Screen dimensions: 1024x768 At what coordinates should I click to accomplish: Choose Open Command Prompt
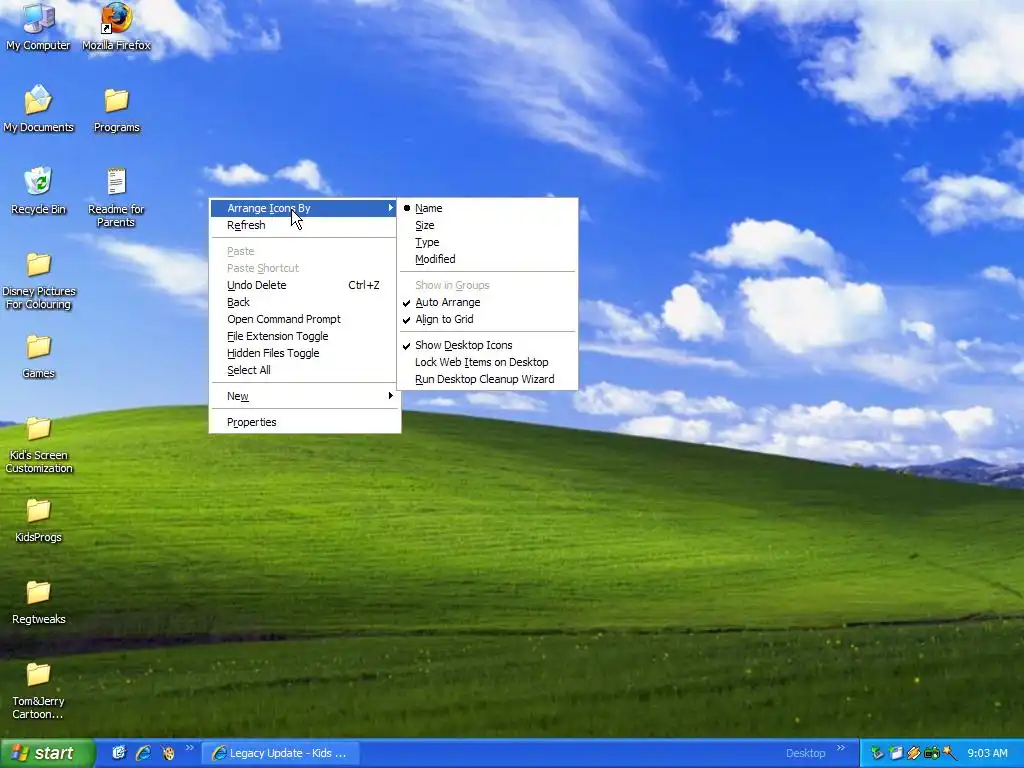point(304,319)
